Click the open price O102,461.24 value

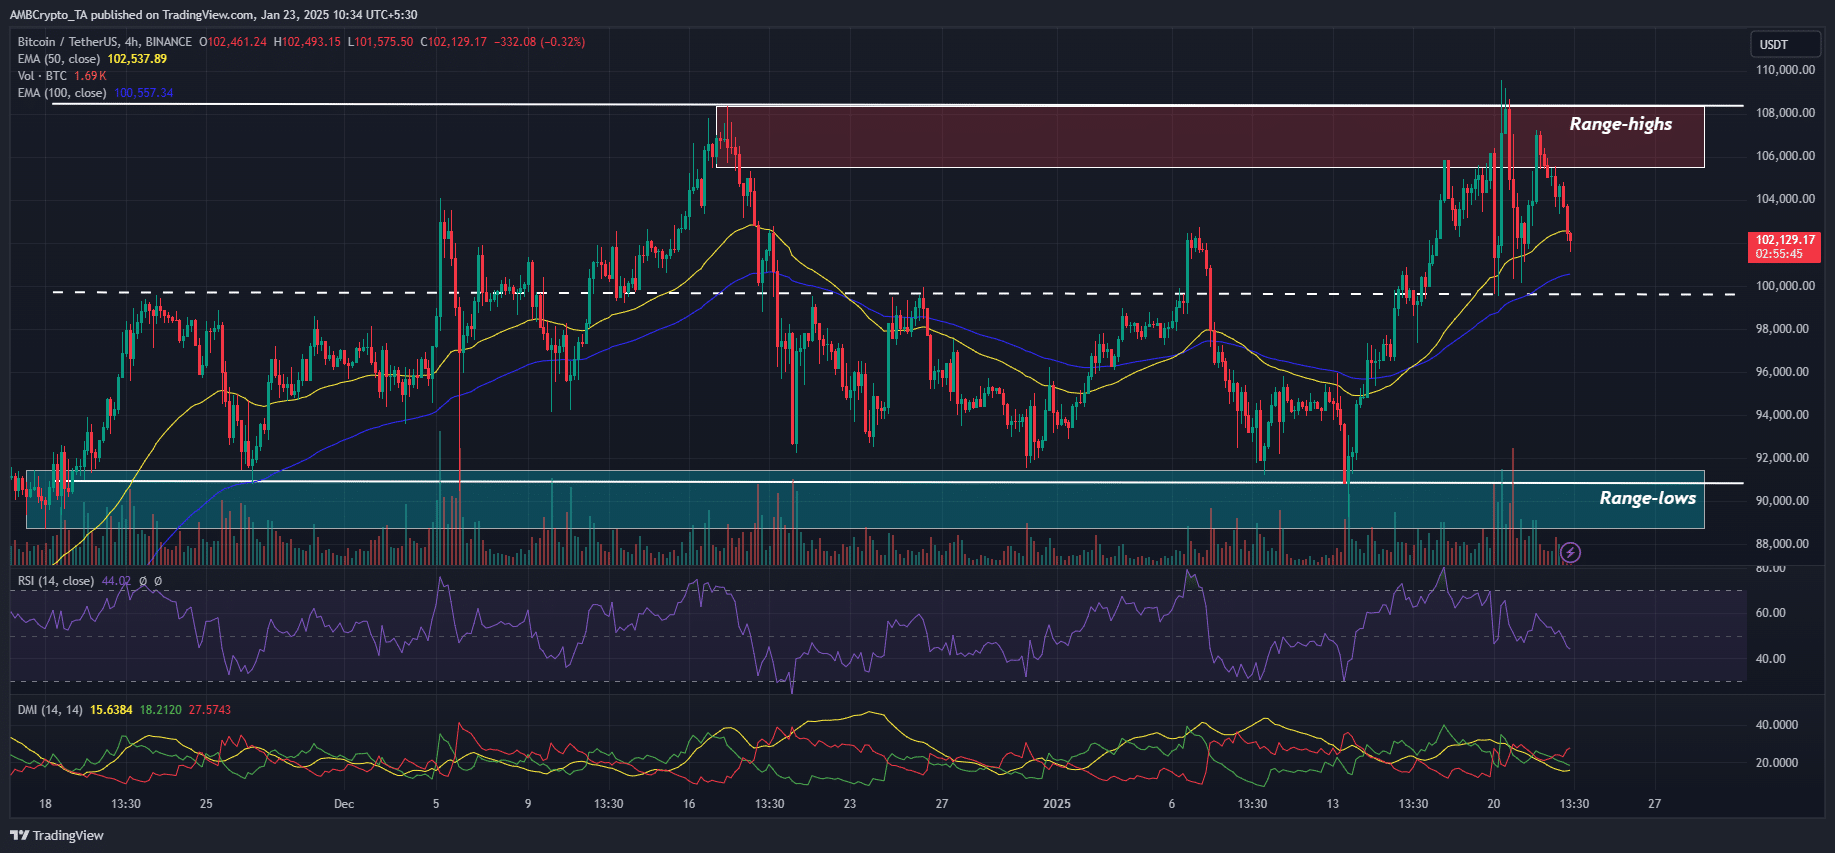coord(233,42)
